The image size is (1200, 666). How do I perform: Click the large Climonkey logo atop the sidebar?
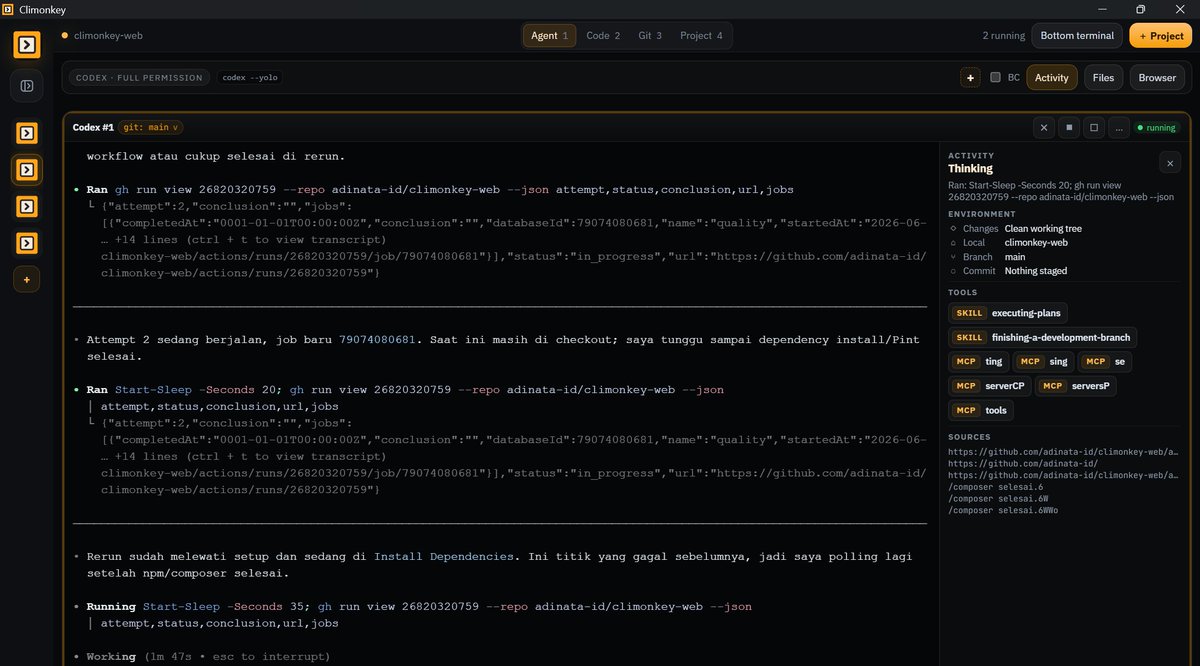coord(27,44)
